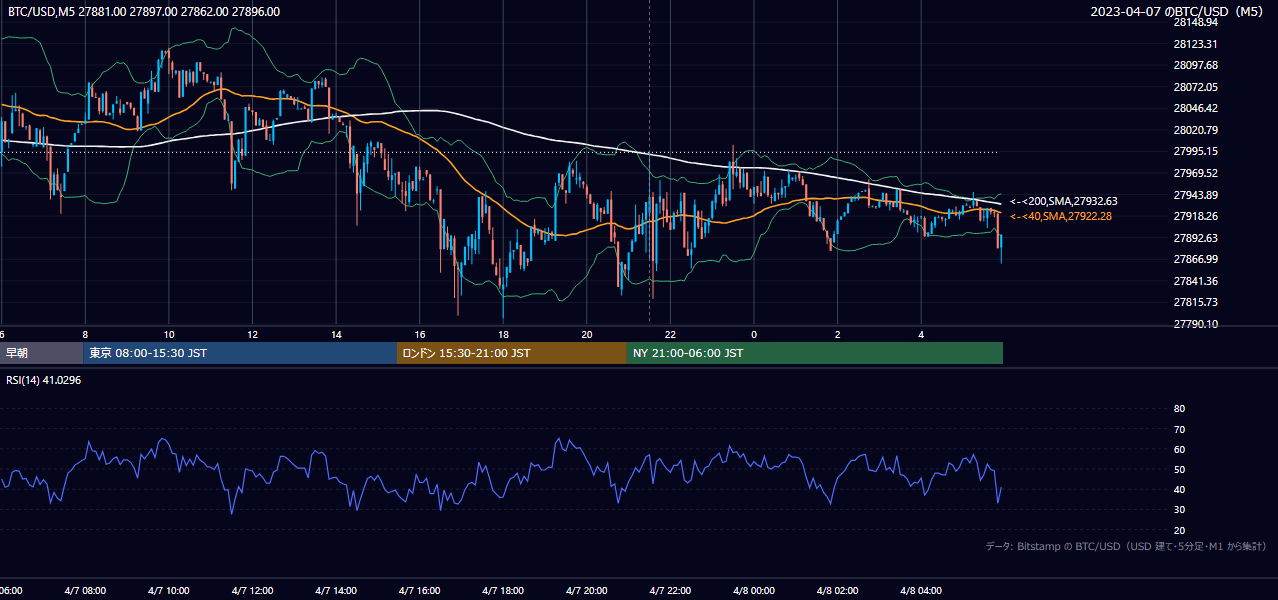Select price axis label 28072.05
The height and width of the screenshot is (600, 1278).
coord(1195,87)
